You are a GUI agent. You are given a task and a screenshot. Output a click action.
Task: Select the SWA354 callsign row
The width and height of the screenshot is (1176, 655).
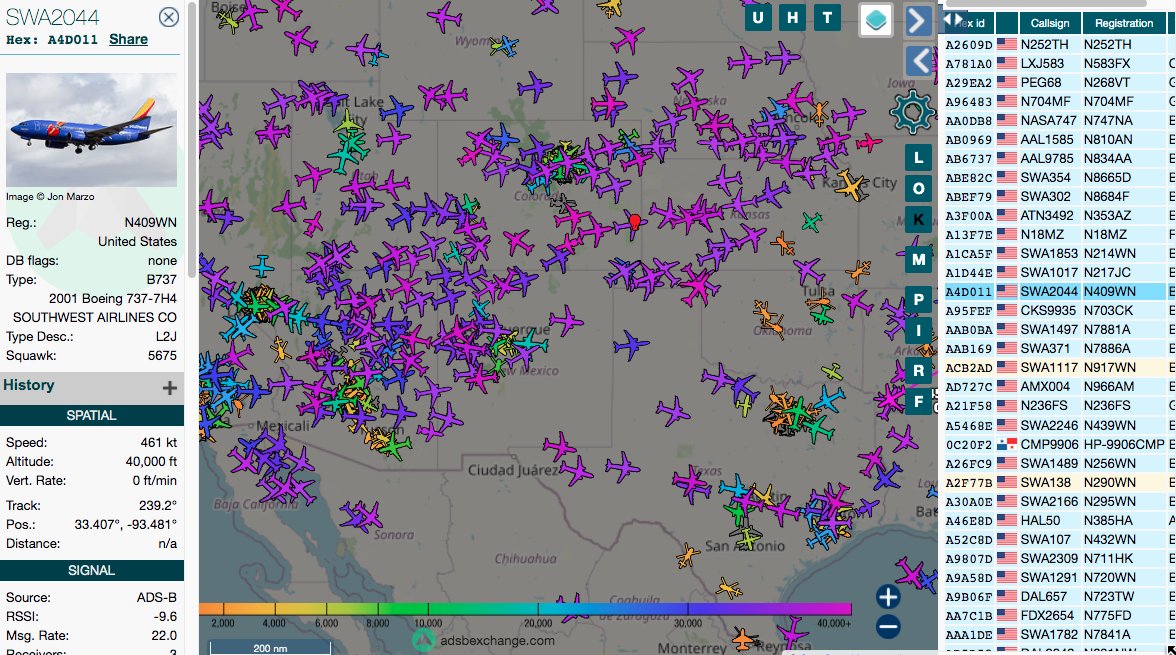pyautogui.click(x=1046, y=178)
